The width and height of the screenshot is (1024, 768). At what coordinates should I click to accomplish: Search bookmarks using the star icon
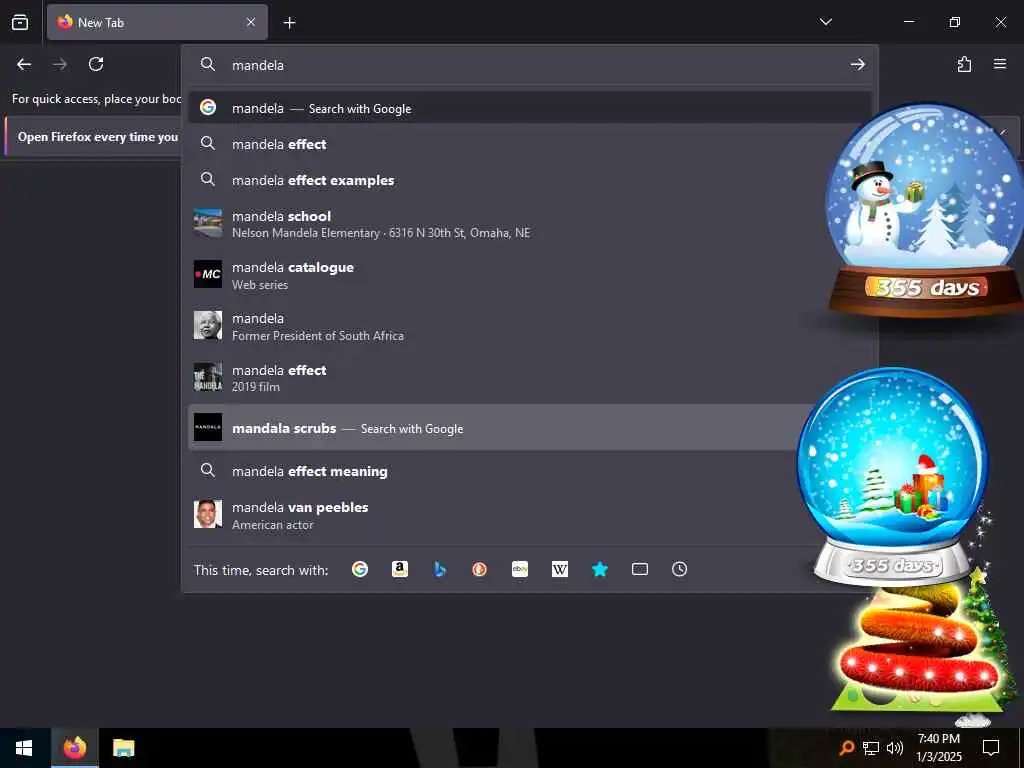click(x=600, y=569)
